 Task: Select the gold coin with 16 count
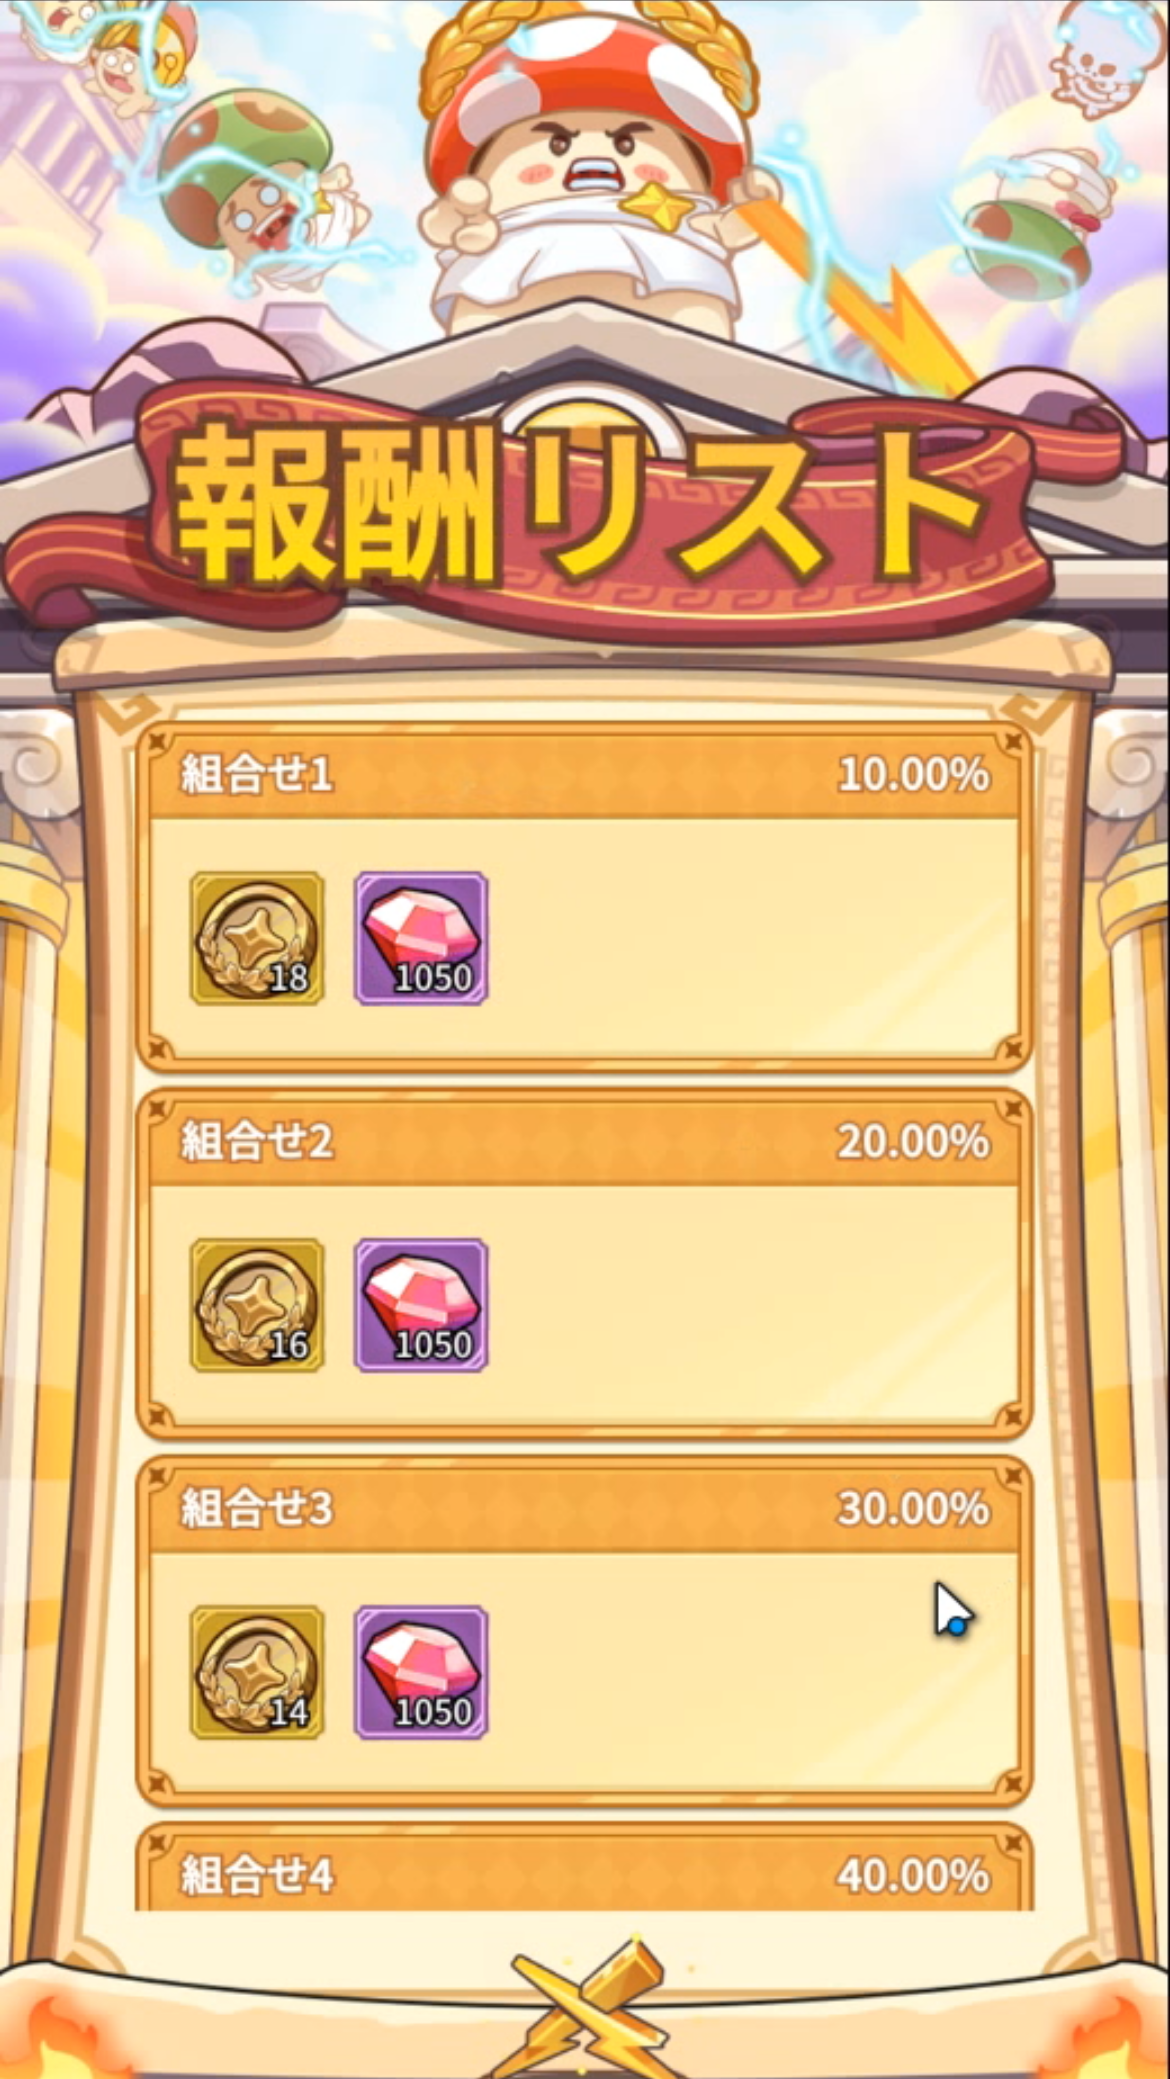[257, 1305]
